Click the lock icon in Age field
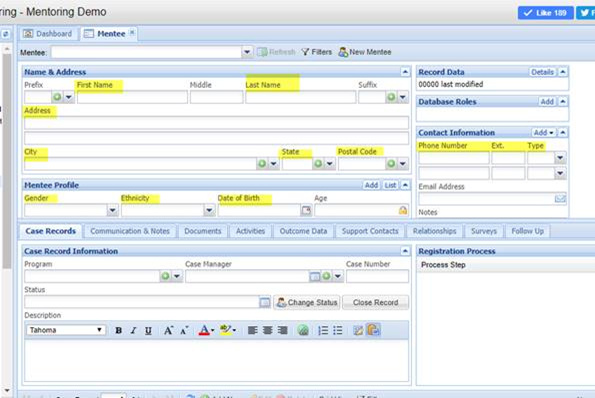 tap(403, 210)
